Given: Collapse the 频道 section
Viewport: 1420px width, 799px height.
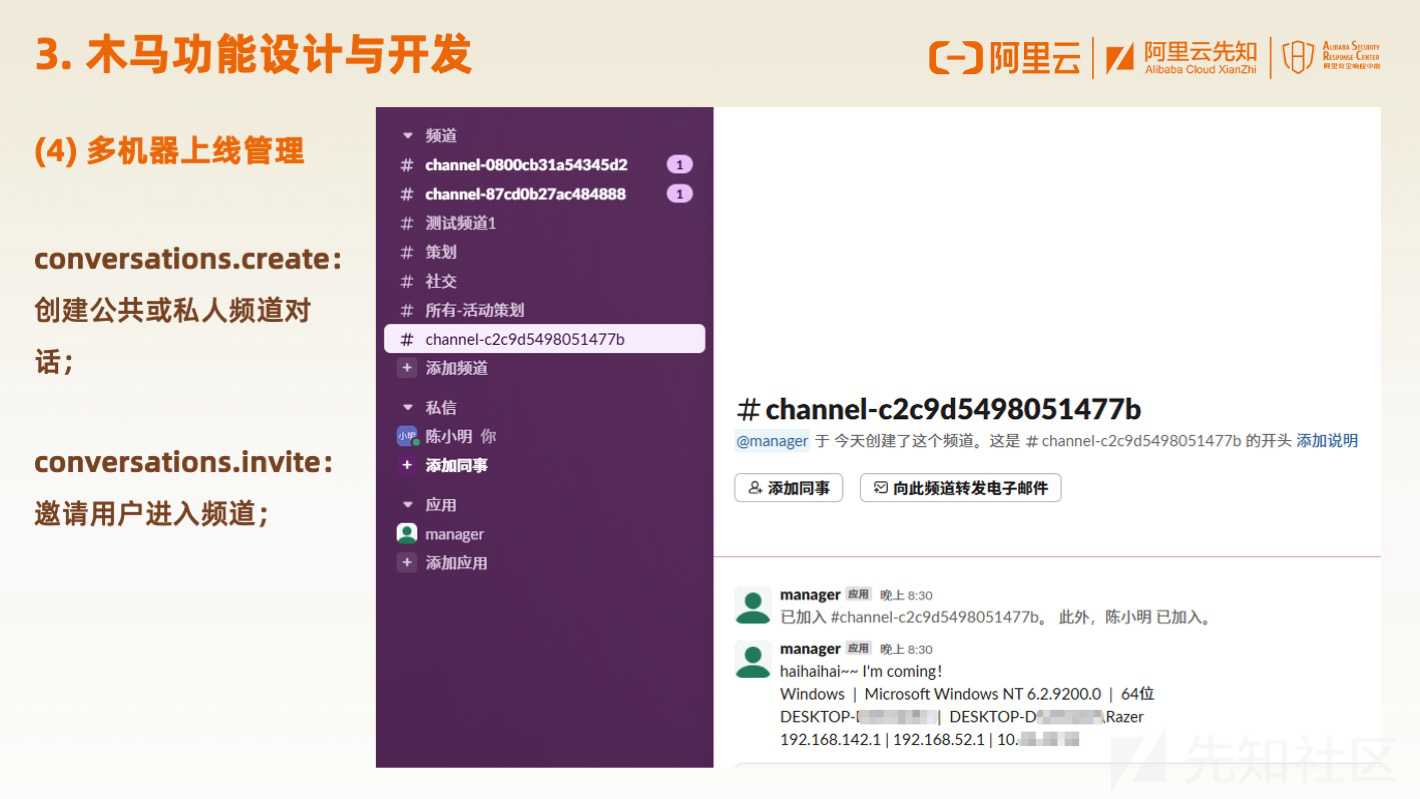Looking at the screenshot, I should pyautogui.click(x=406, y=134).
